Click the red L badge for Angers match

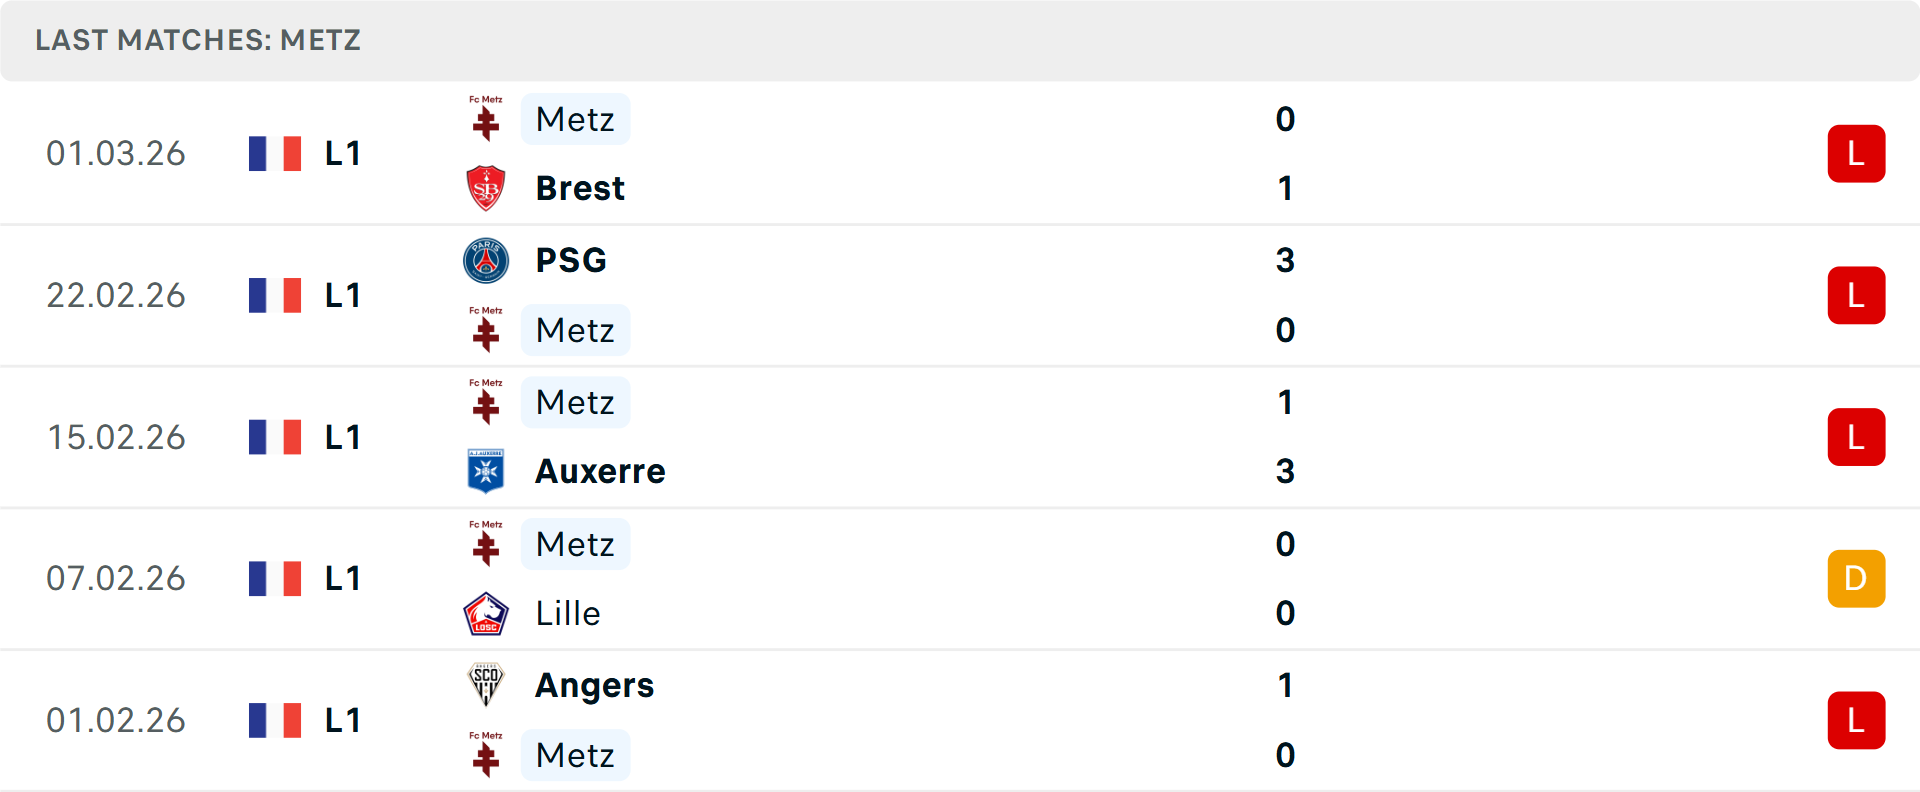(1856, 720)
